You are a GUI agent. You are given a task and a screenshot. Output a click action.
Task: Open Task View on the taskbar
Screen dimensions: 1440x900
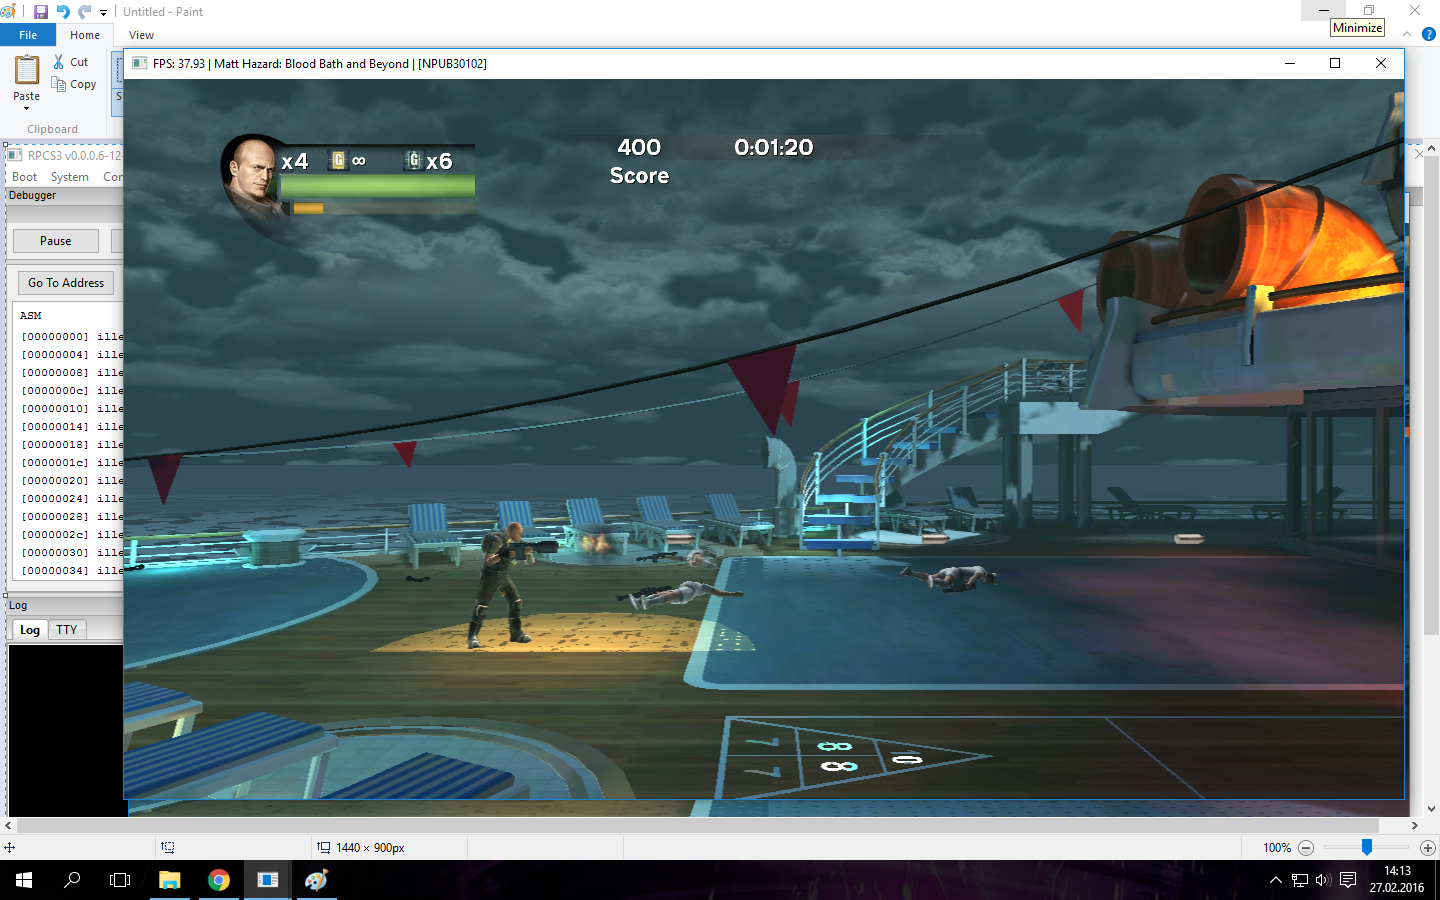point(120,880)
